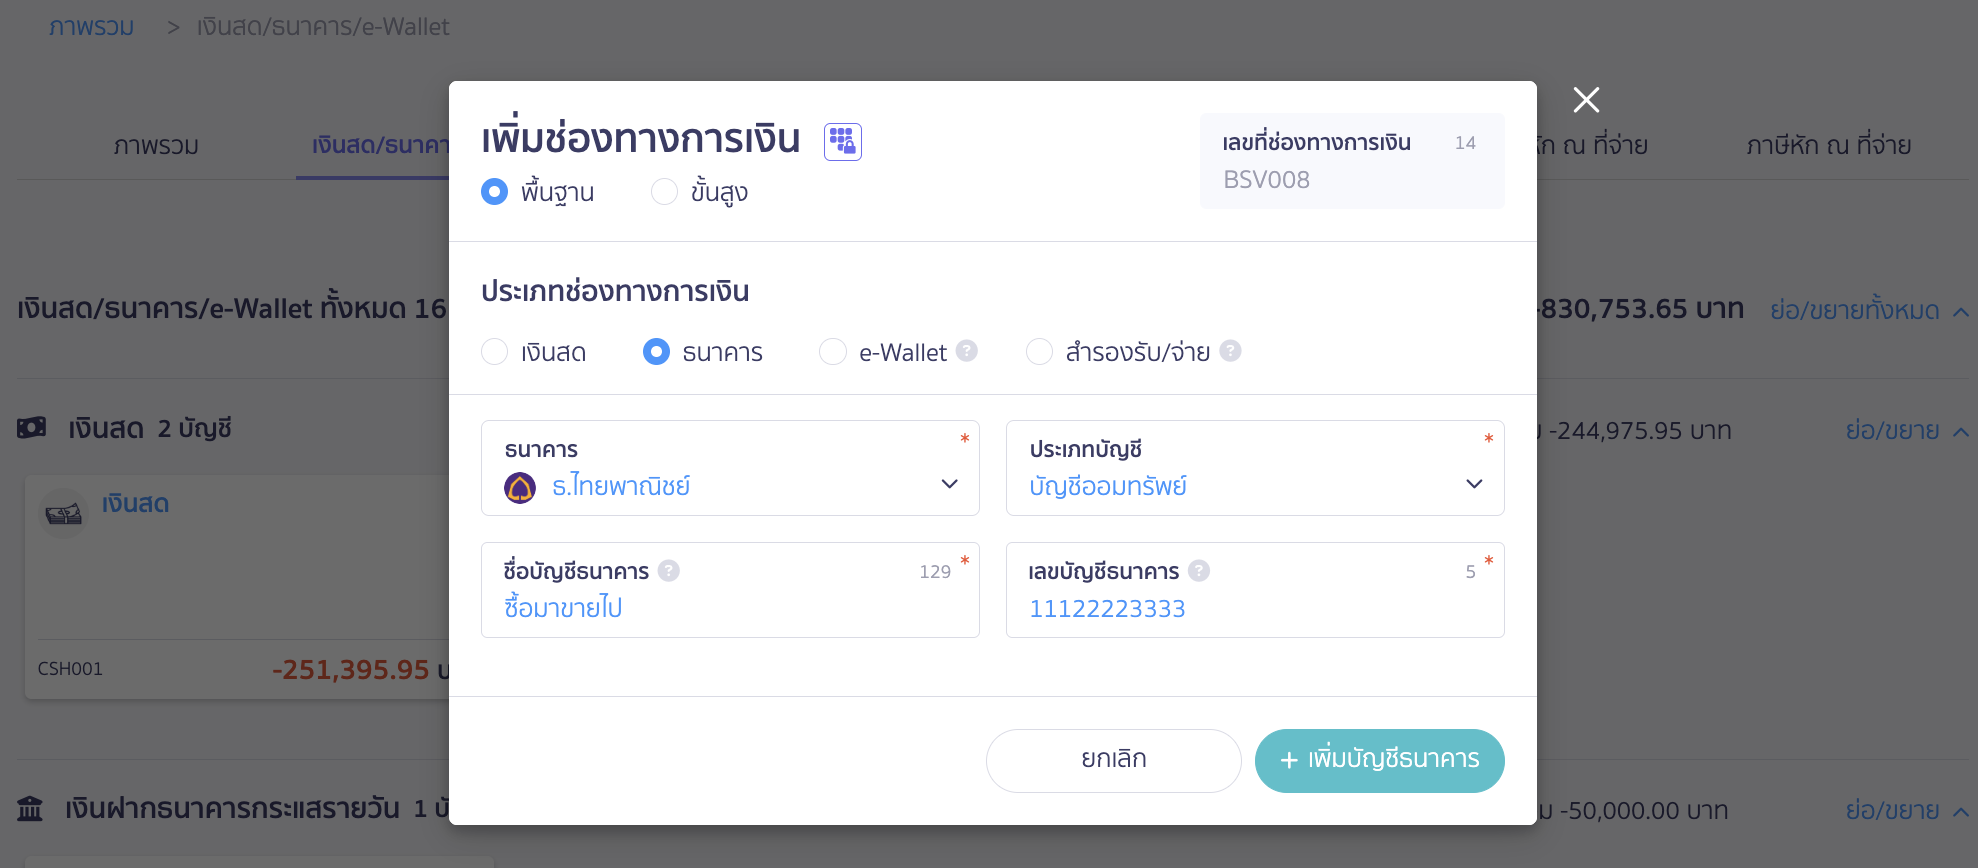1978x868 pixels.
Task: Open help icon next to e-Wallet
Action: click(x=966, y=350)
